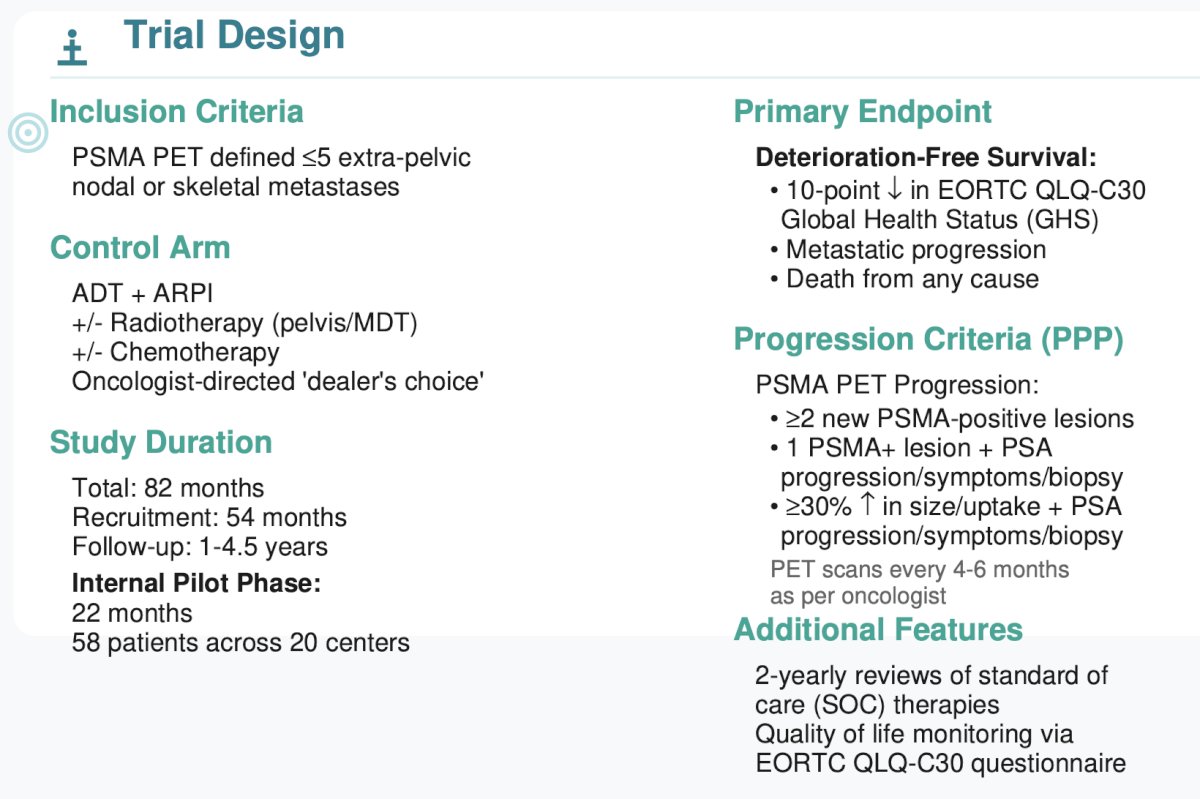Click the Inclusion Criteria heading
Screen dimensions: 1200x799
[177, 111]
